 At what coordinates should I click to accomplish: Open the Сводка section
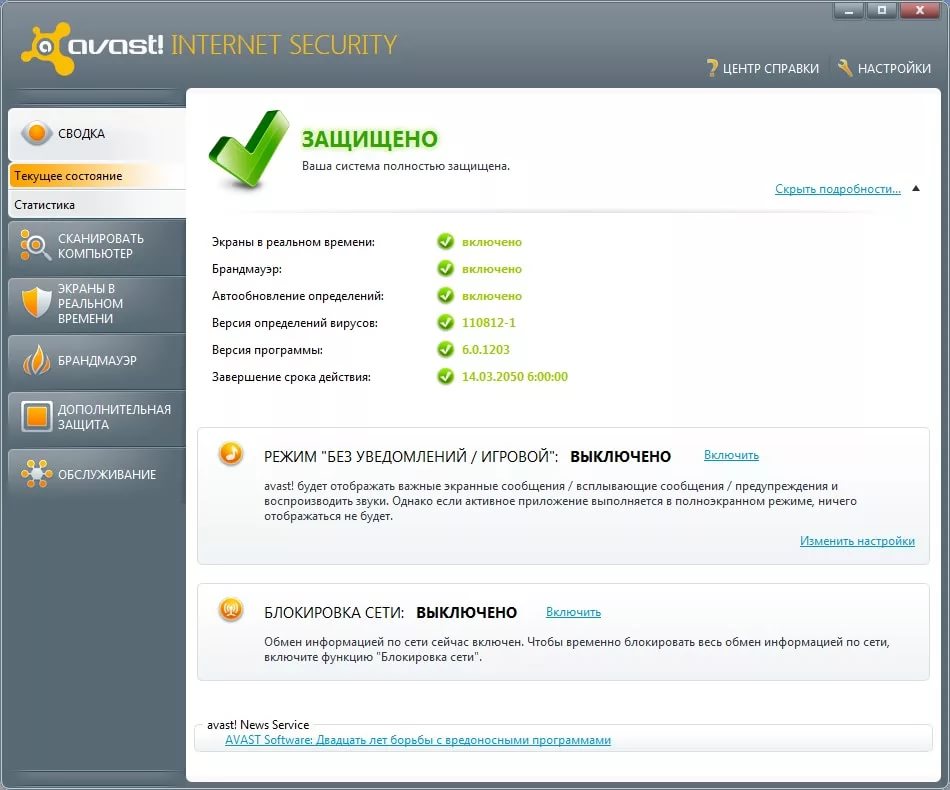(97, 133)
